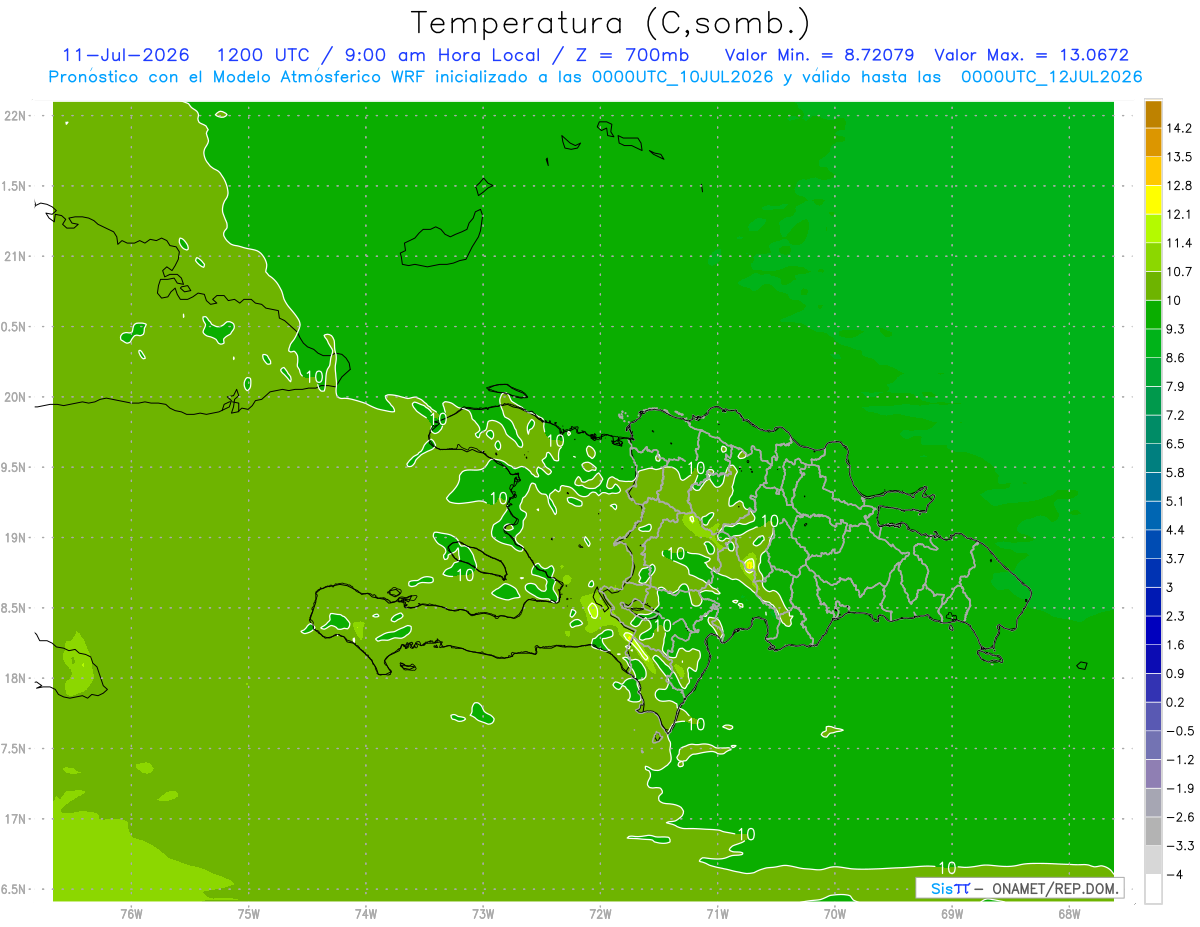Screen dimensions: 1200x927
Task: Click the 70W longitude label
Action: tap(835, 913)
